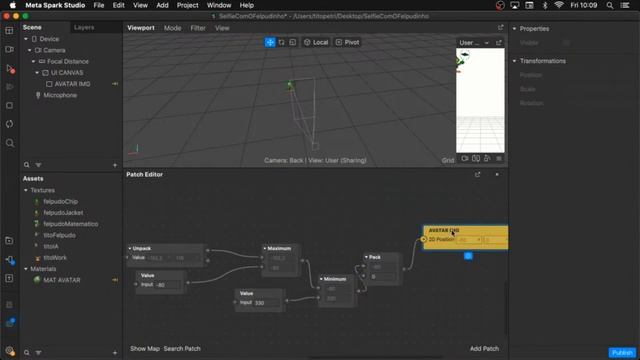Select the rotate manipulator tool in viewport
The image size is (640, 360).
point(281,42)
